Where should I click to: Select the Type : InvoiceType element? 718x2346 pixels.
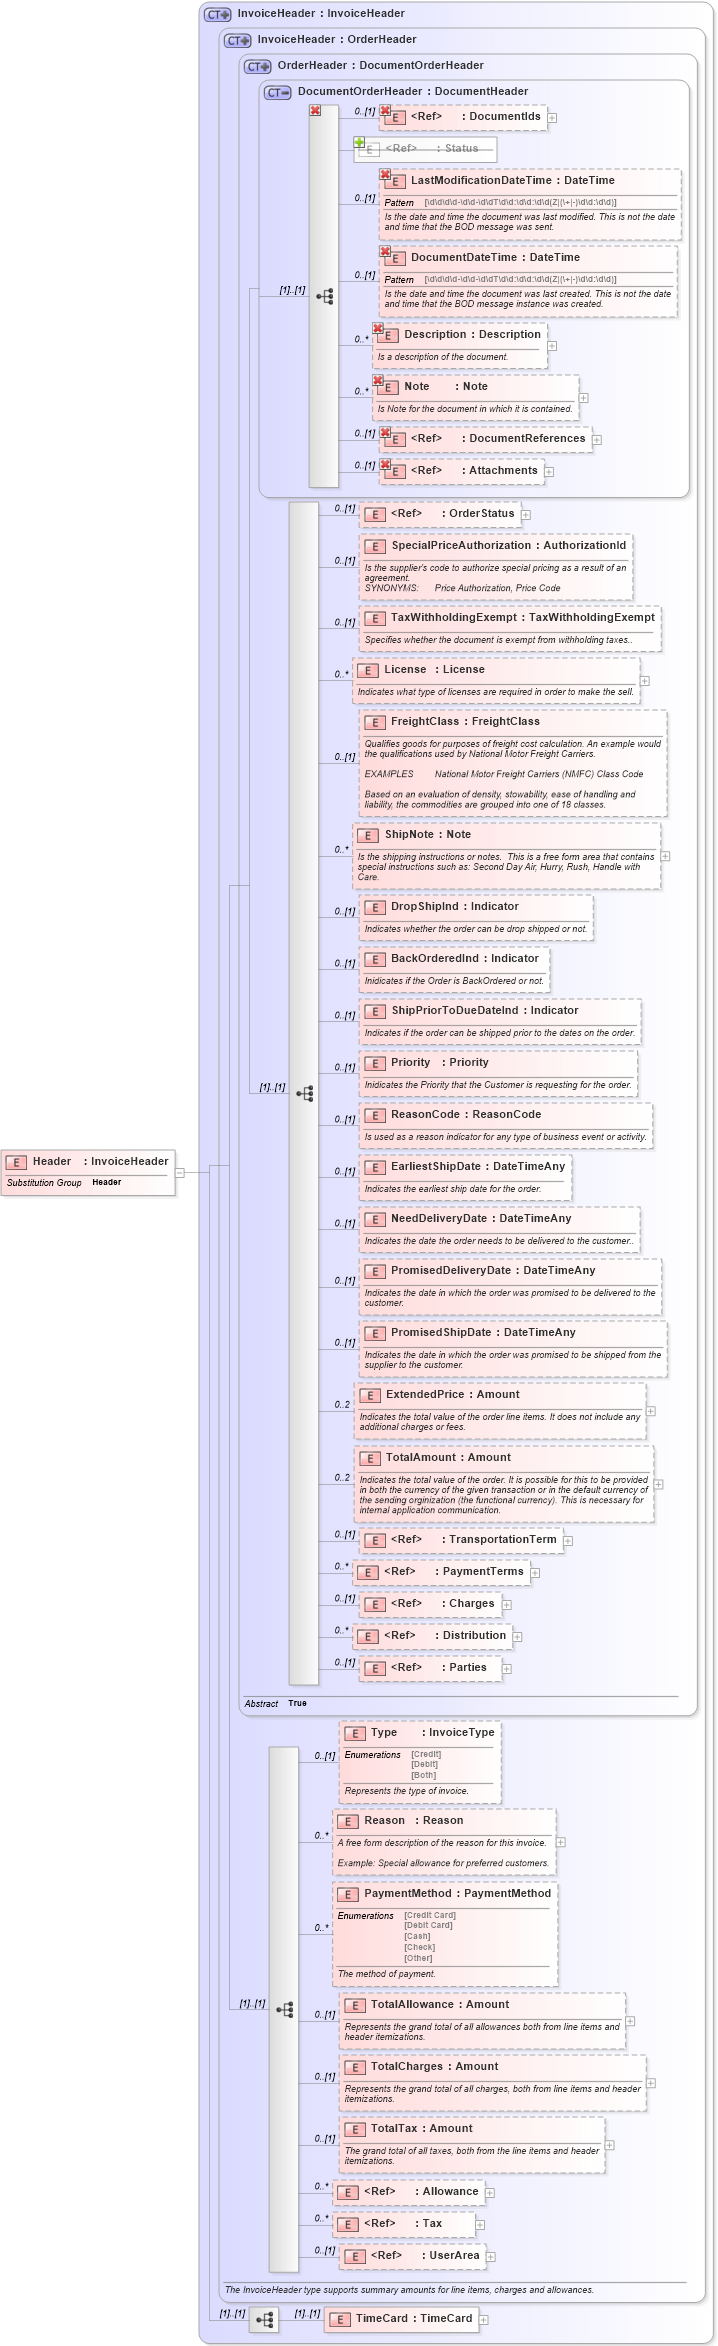[420, 1762]
